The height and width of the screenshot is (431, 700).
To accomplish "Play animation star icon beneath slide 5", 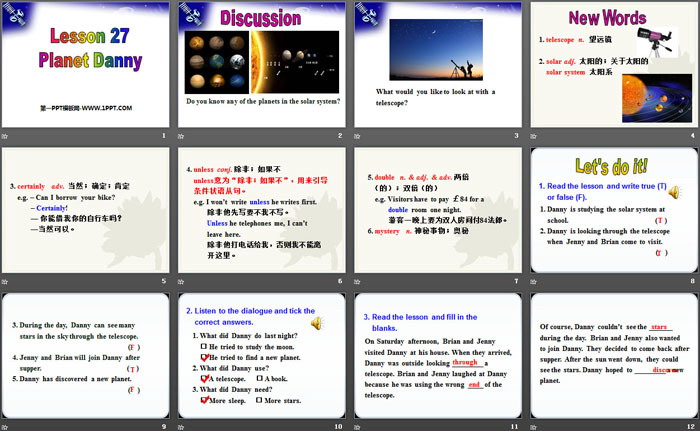I will [5, 281].
